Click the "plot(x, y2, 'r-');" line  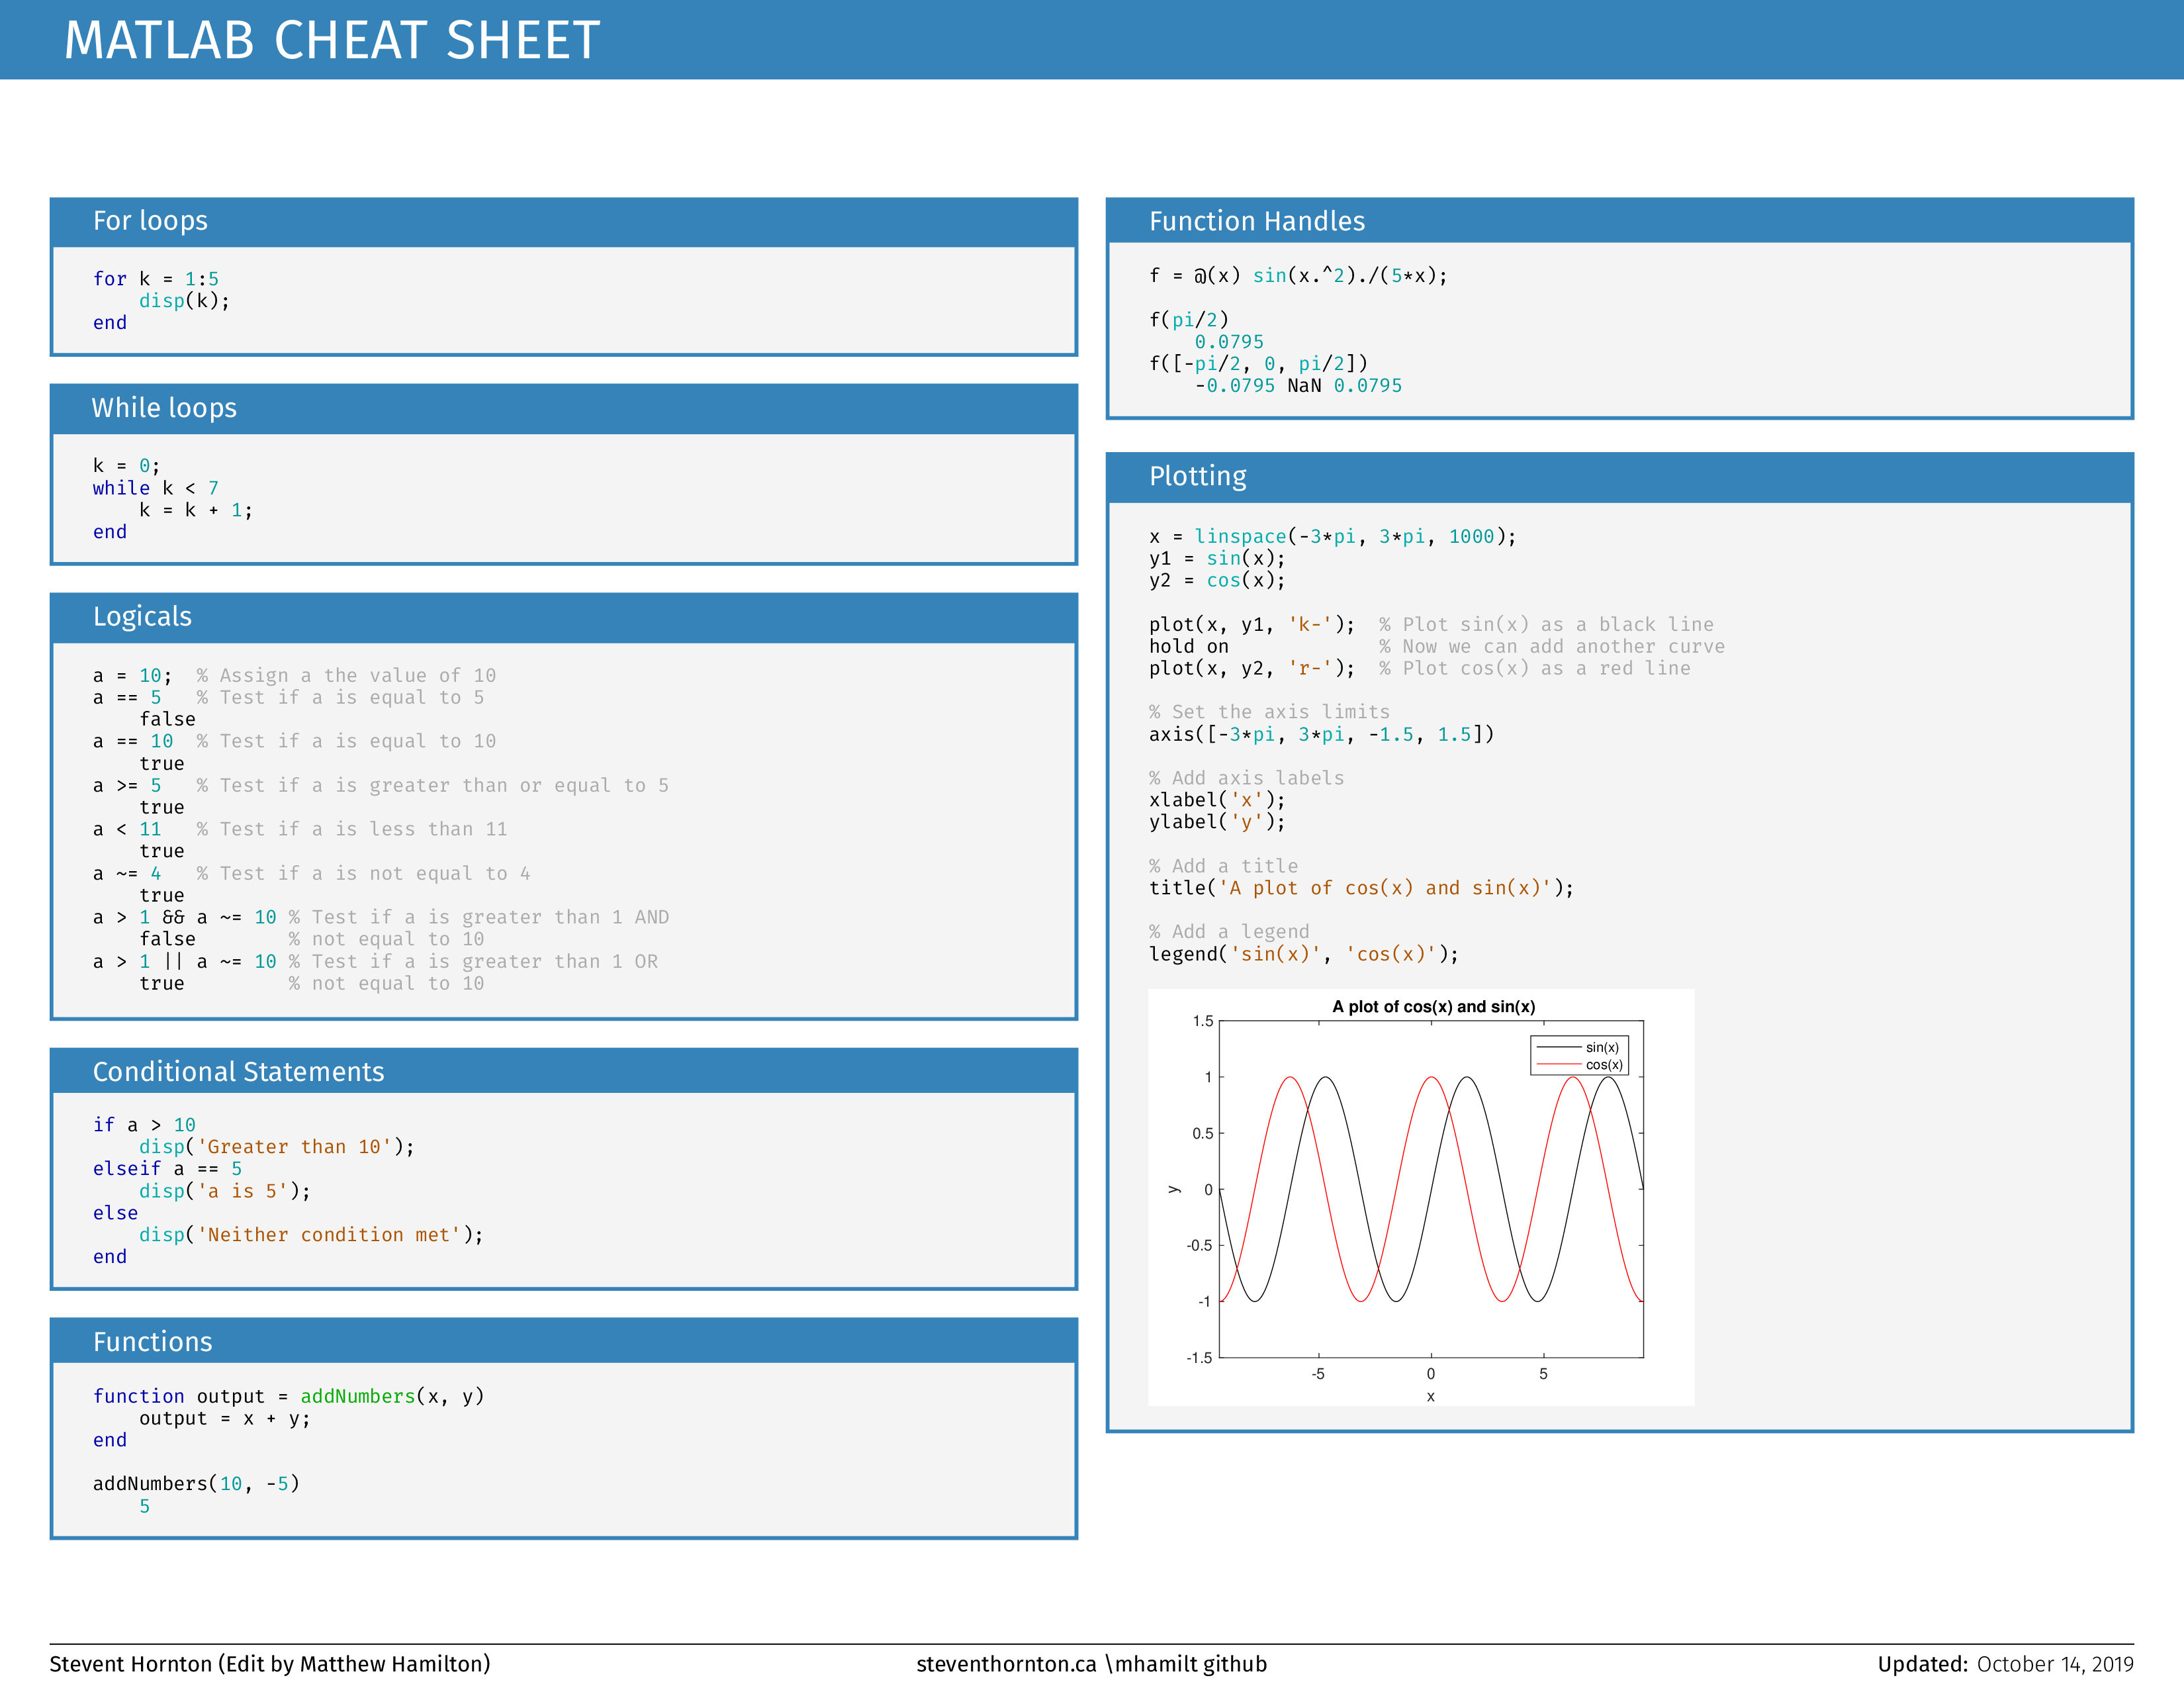(1253, 669)
